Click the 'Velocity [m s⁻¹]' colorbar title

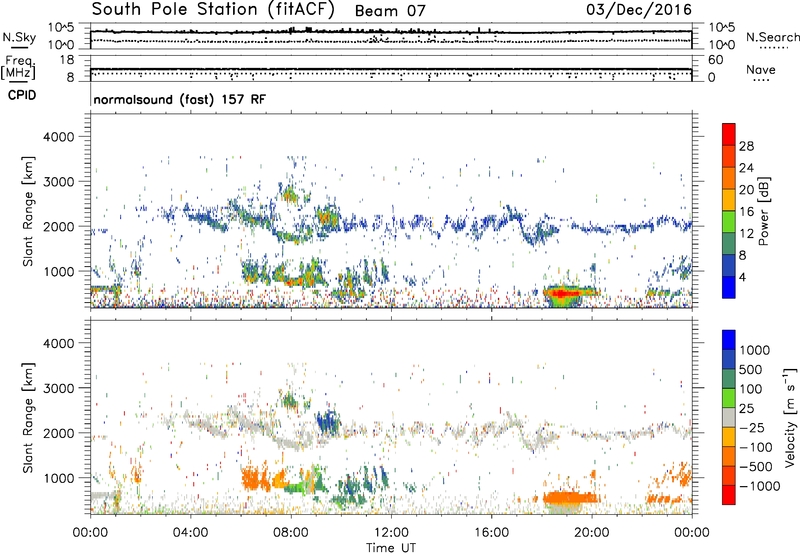[x=790, y=417]
